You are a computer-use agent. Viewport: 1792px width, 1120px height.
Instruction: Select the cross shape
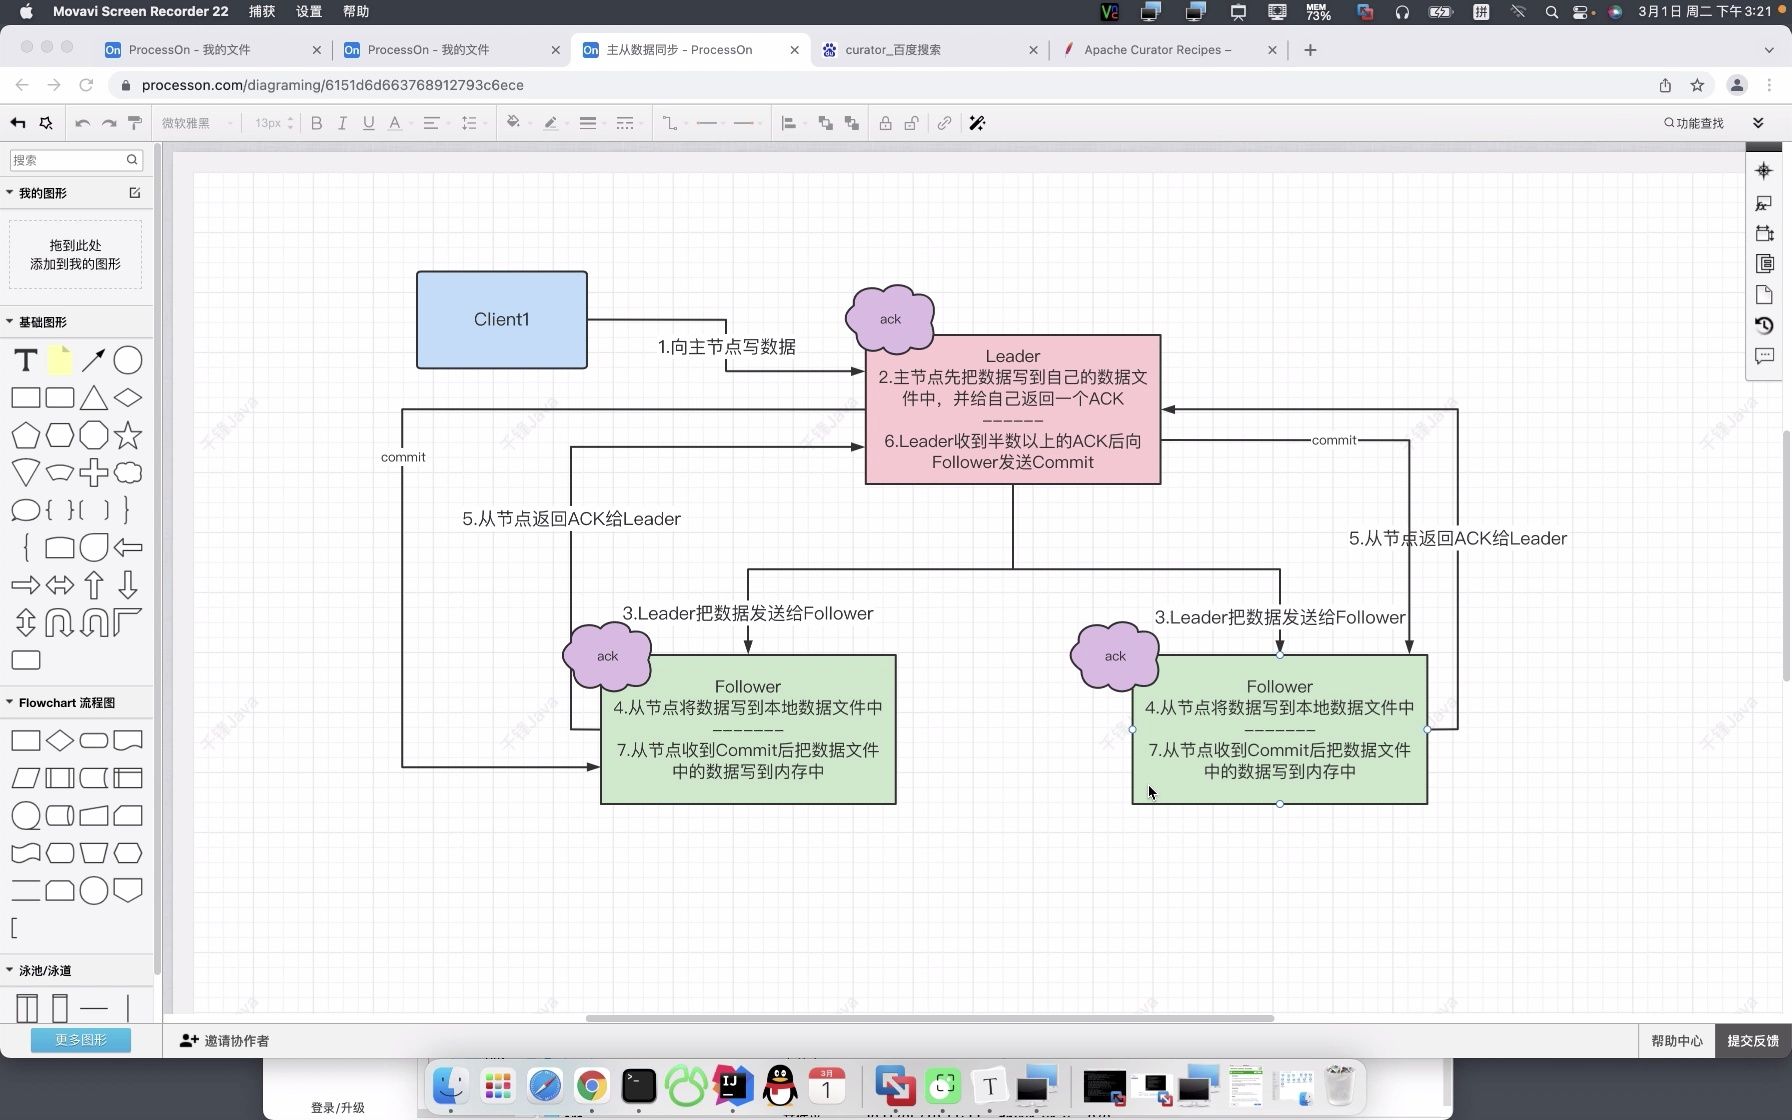coord(94,472)
